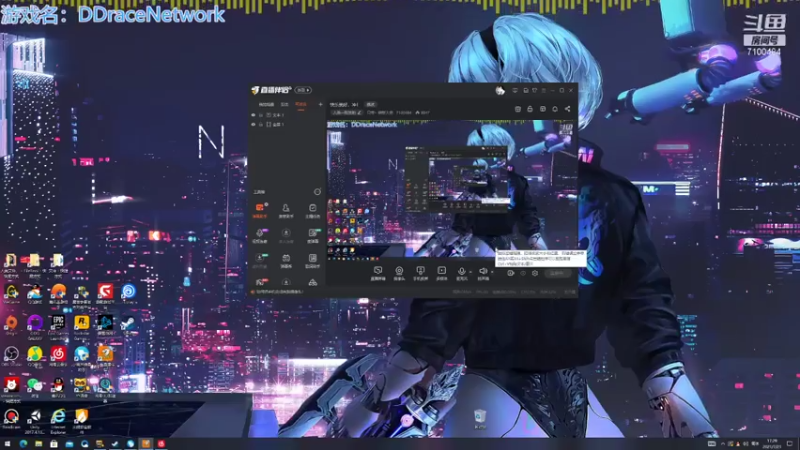Screen dimensions: 800x450
Task: Add a new scene with plus button
Action: coord(320,104)
